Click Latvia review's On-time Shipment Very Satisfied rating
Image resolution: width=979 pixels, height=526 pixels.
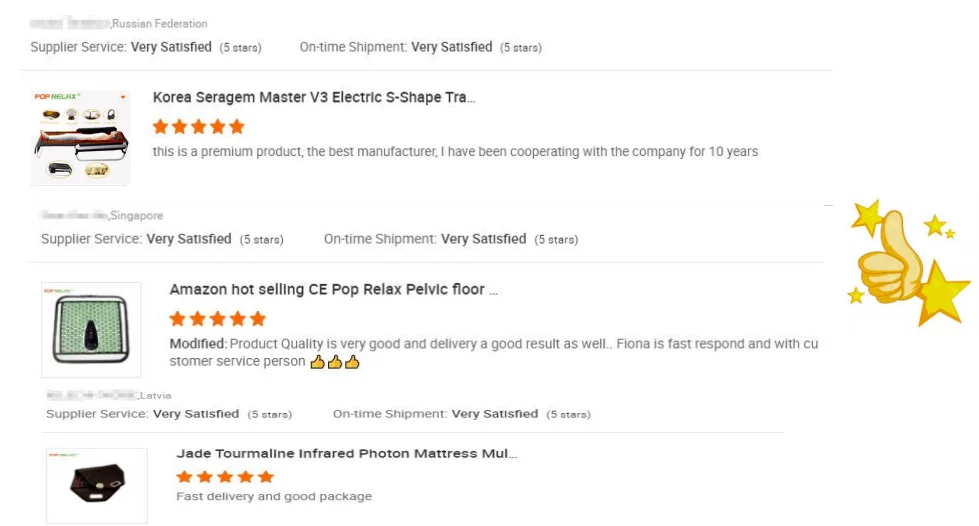click(494, 414)
